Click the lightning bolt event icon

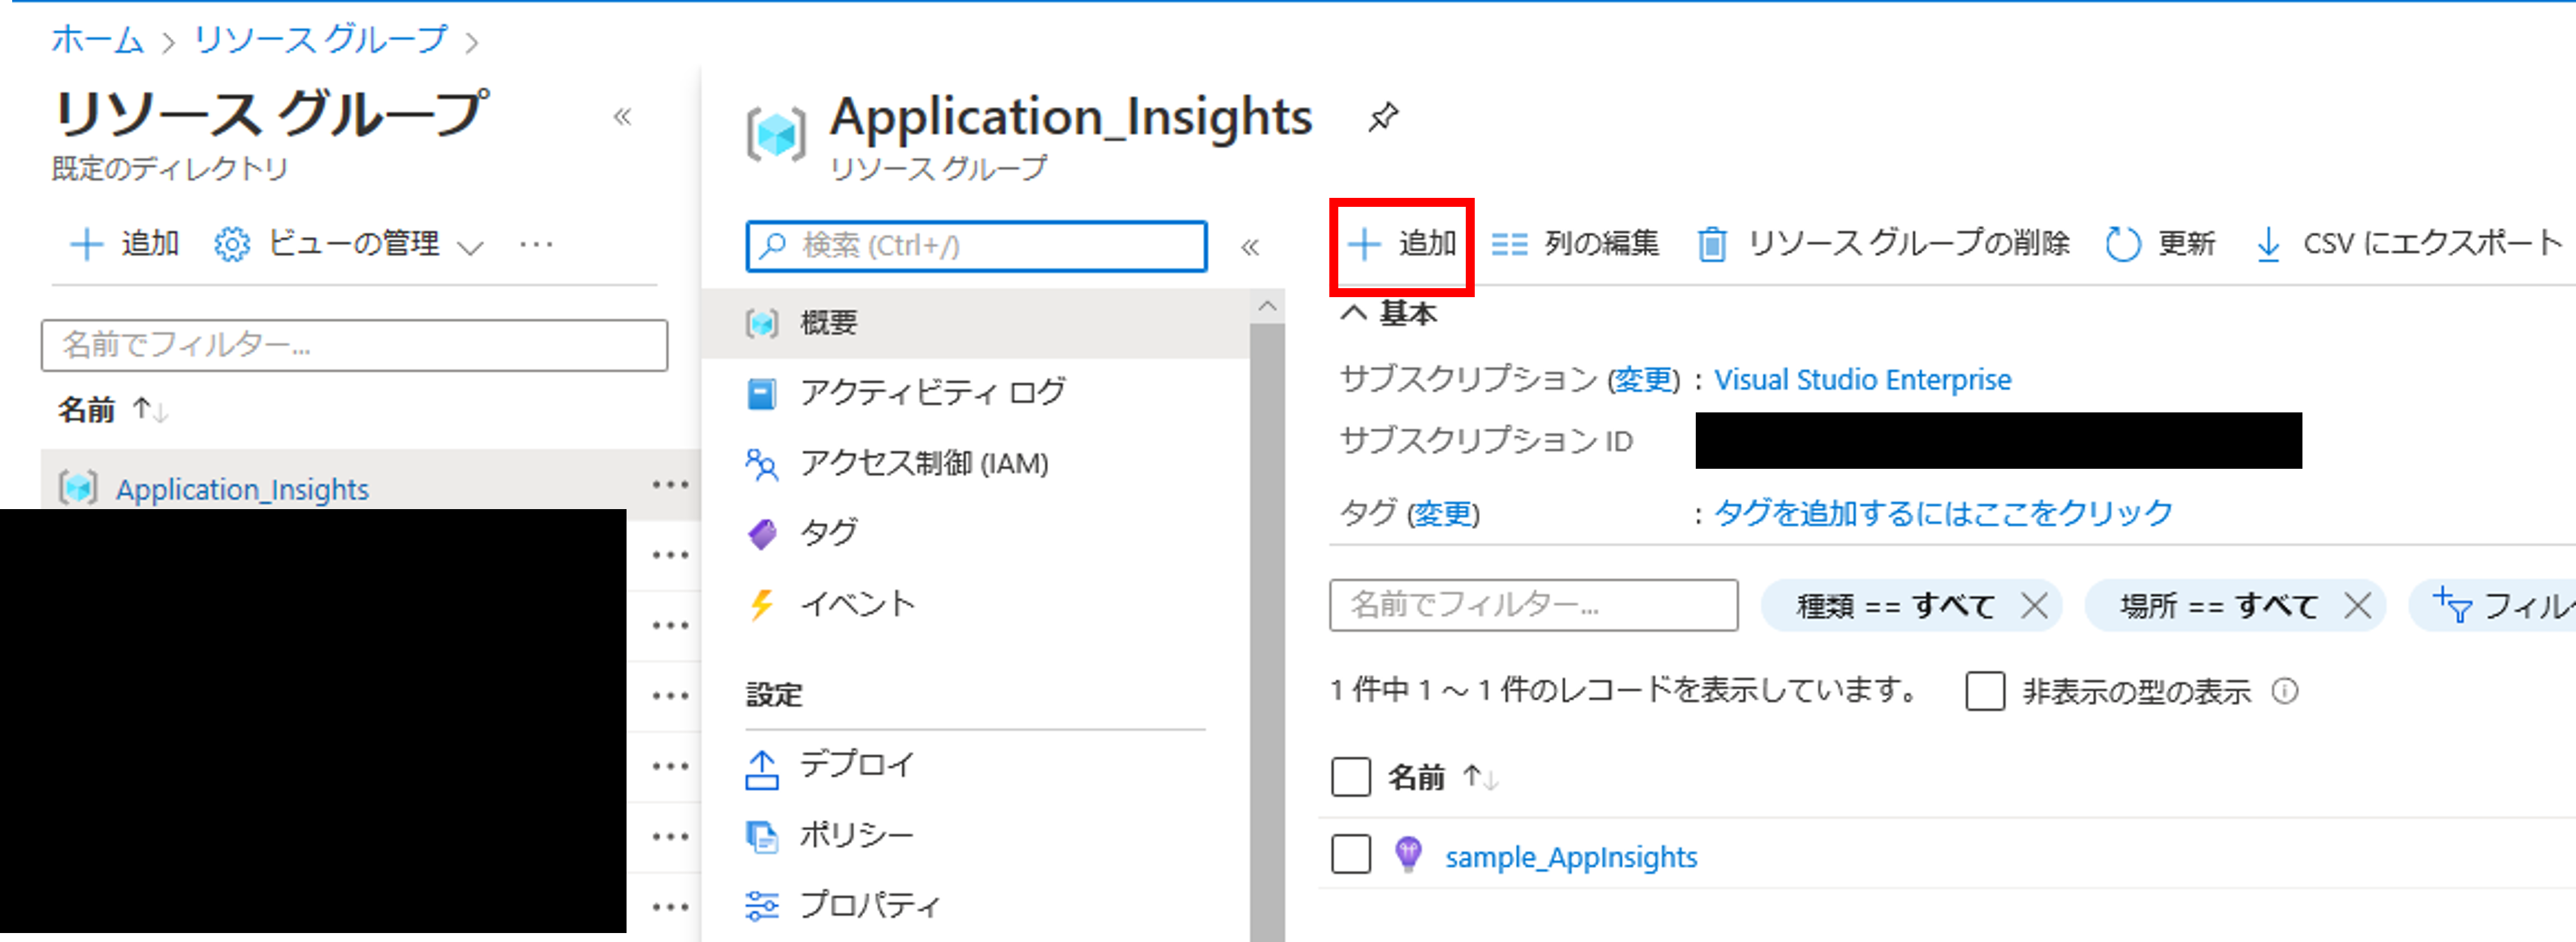762,604
